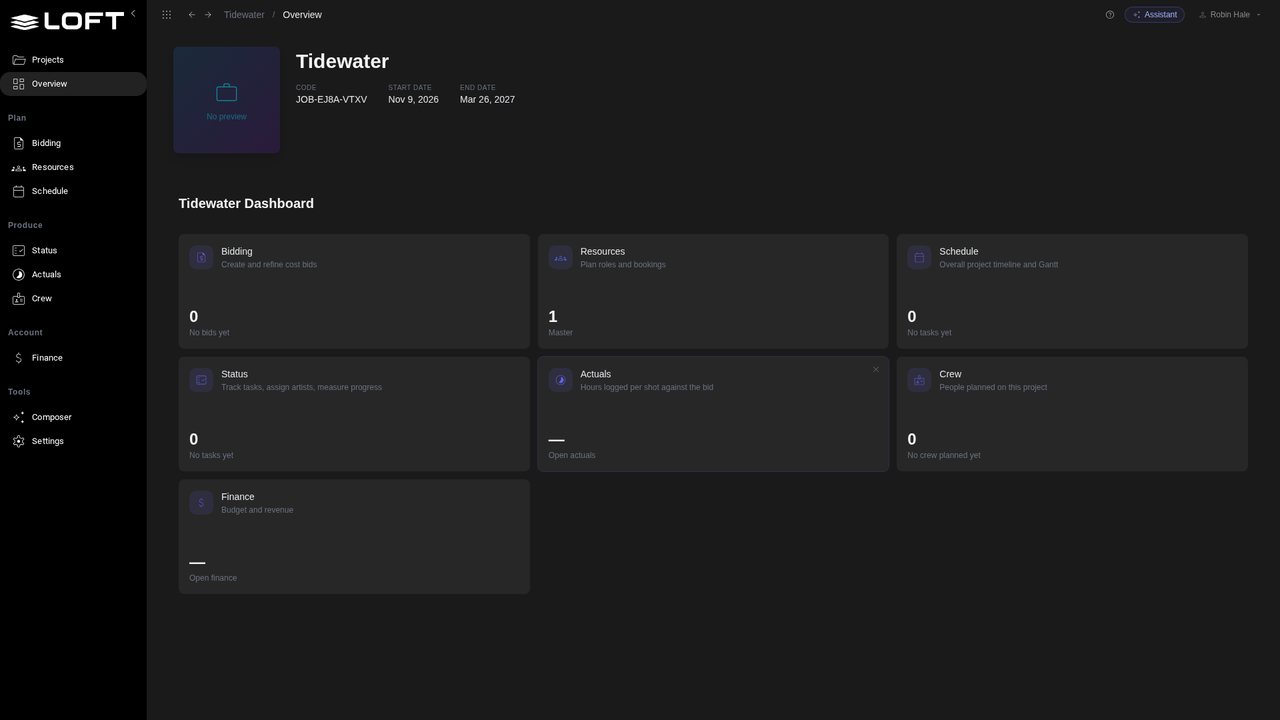Click 'Track tasks, assign artists, measure progress'
This screenshot has width=1280, height=720.
(x=302, y=388)
